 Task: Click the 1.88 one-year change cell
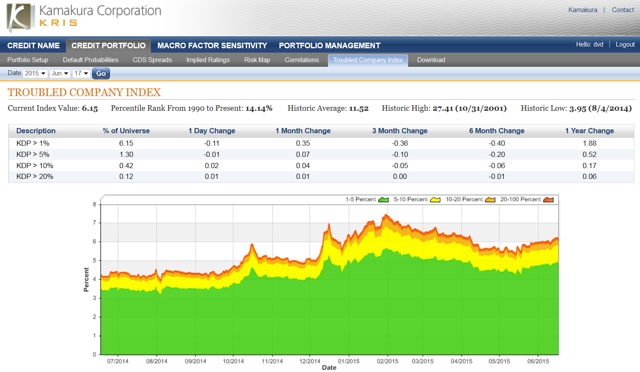[x=589, y=143]
